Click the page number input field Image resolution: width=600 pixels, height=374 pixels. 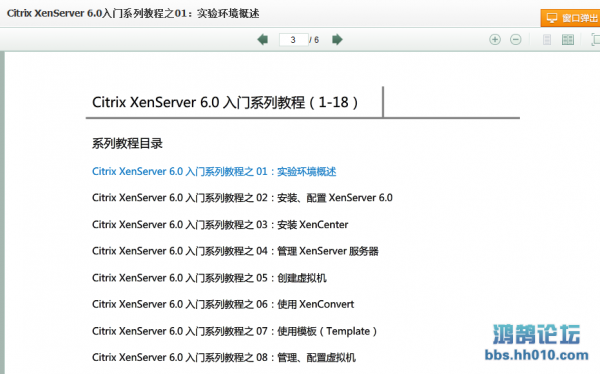(293, 39)
